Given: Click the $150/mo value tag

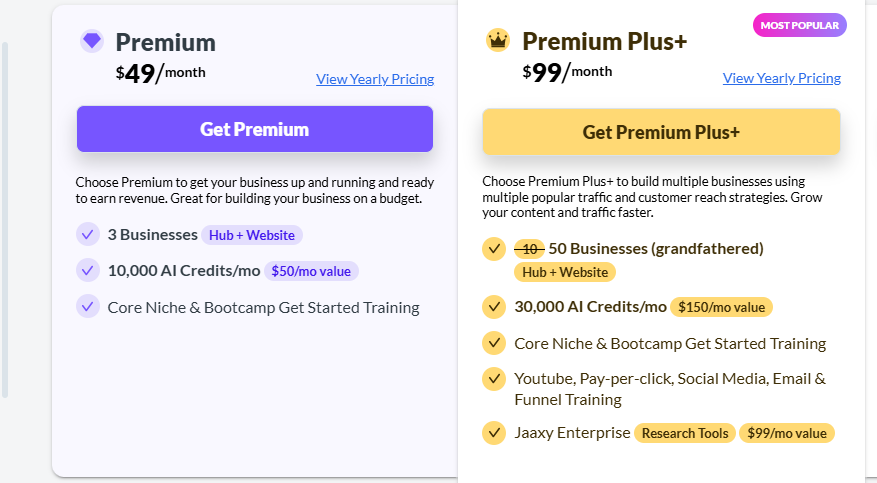Looking at the screenshot, I should [x=721, y=307].
